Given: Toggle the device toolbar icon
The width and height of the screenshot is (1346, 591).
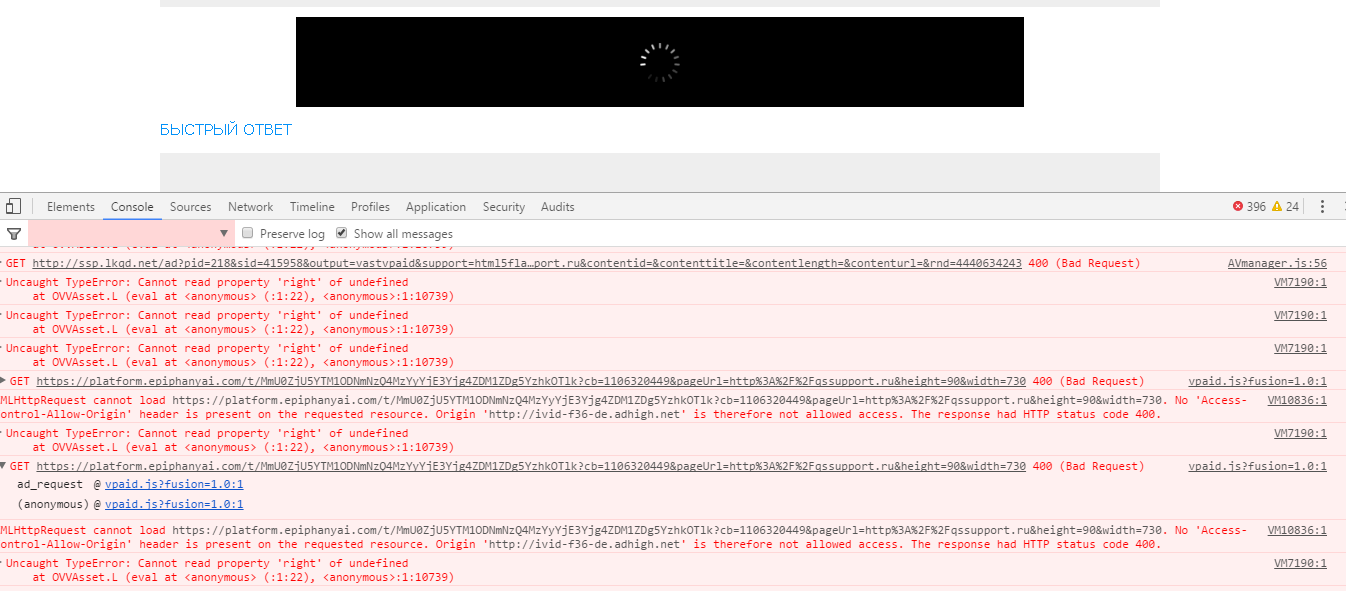Looking at the screenshot, I should [13, 207].
